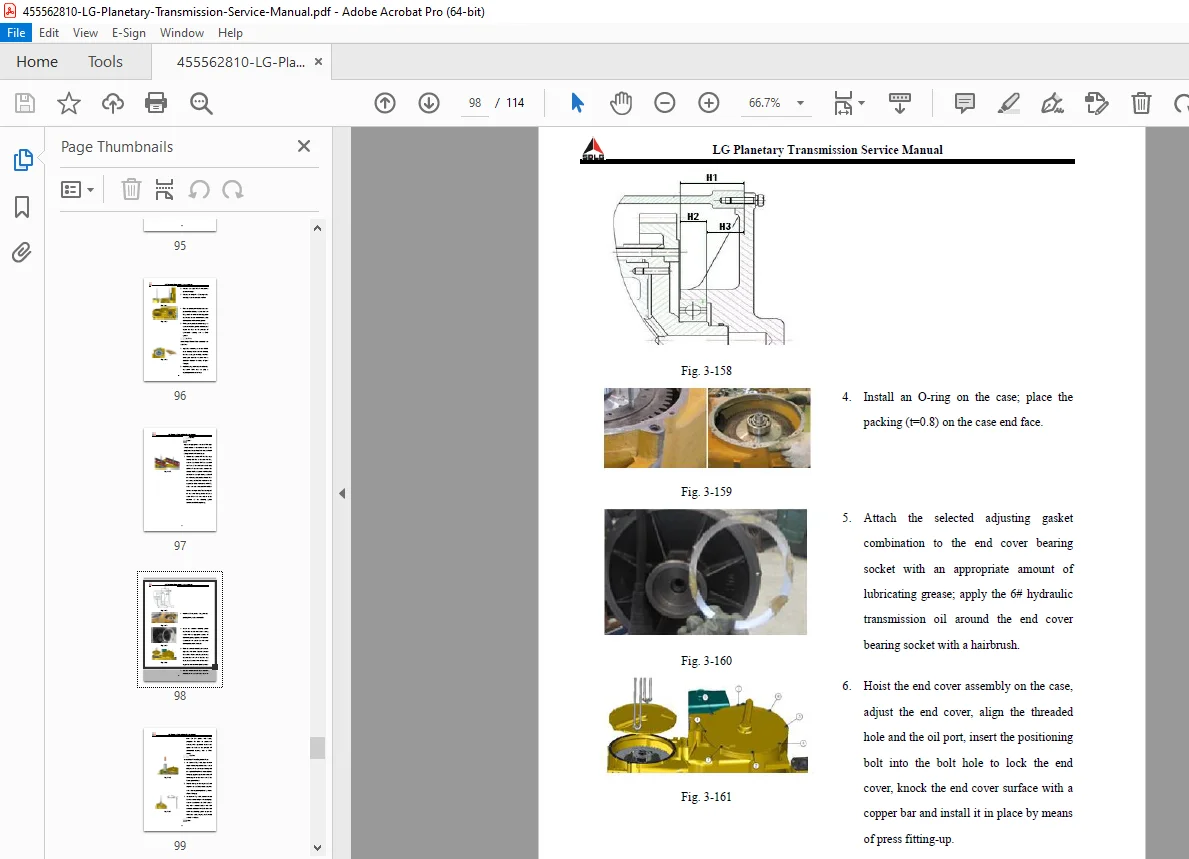Print the document
Screen dimensions: 1189x859
coord(156,103)
